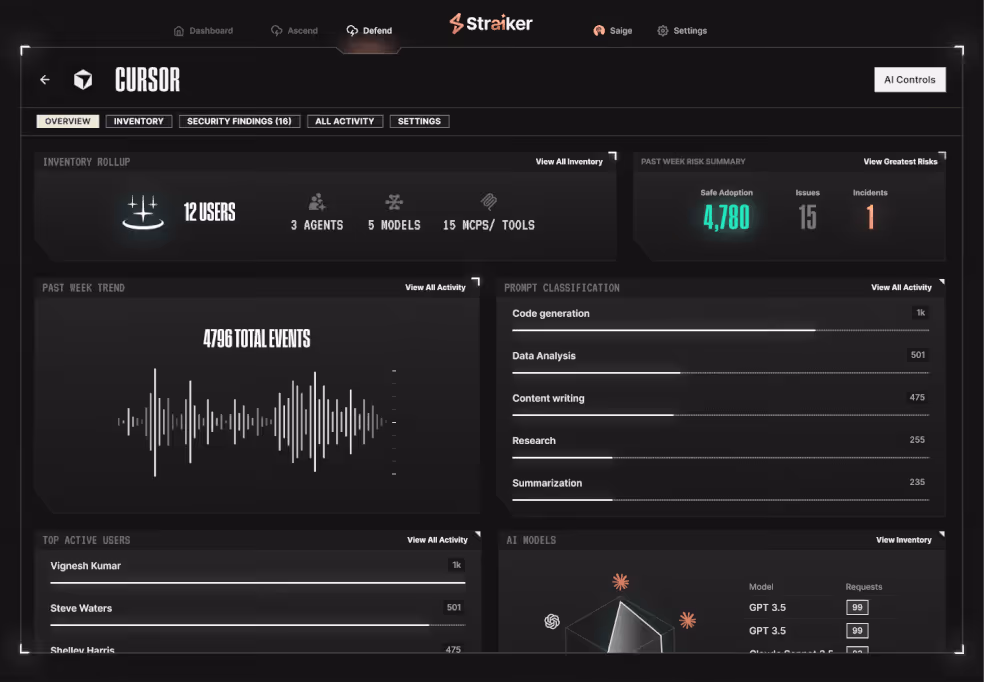Click the Defend cloud icon

click(x=352, y=31)
